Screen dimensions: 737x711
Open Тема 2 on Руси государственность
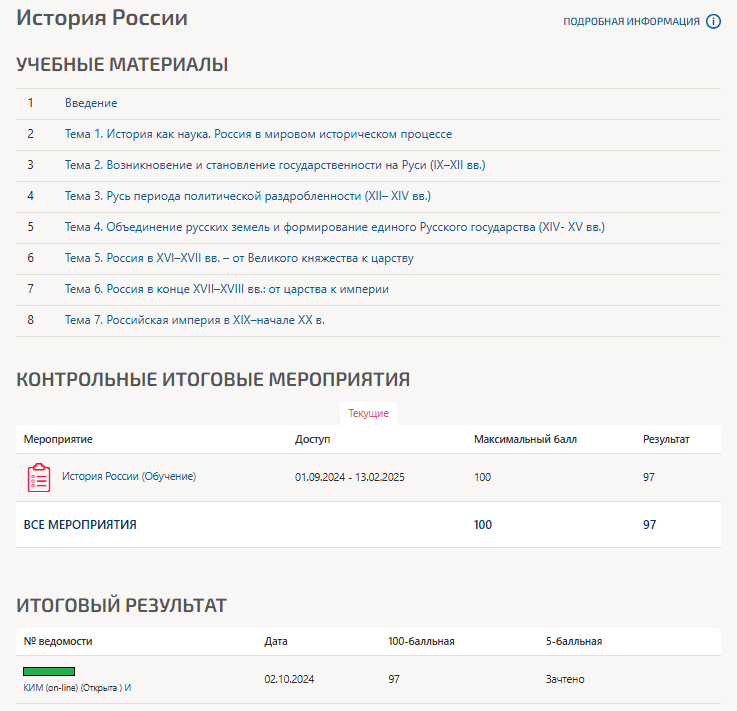275,165
